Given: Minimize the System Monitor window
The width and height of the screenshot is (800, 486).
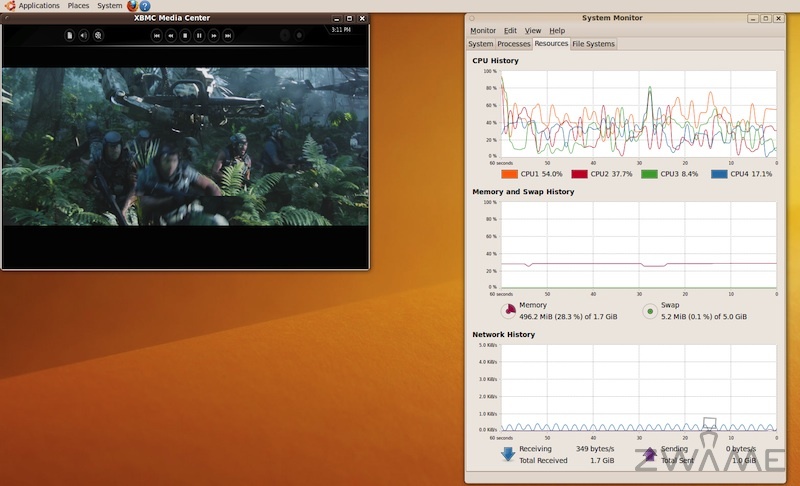Looking at the screenshot, I should pyautogui.click(x=753, y=18).
